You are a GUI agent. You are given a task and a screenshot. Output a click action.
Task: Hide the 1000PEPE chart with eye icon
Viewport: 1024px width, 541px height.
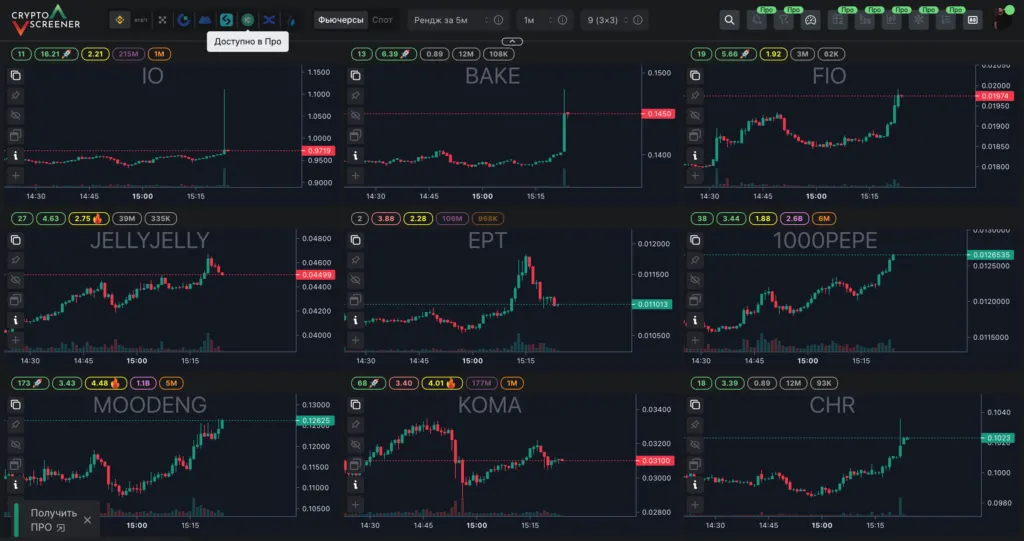[x=695, y=280]
